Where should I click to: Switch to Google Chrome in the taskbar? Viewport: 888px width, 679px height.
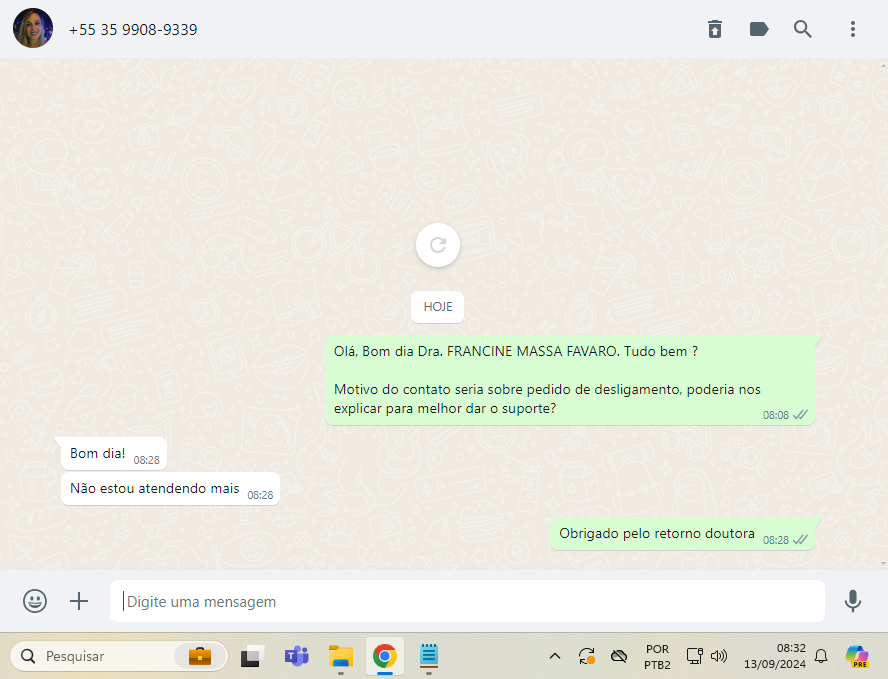[384, 656]
